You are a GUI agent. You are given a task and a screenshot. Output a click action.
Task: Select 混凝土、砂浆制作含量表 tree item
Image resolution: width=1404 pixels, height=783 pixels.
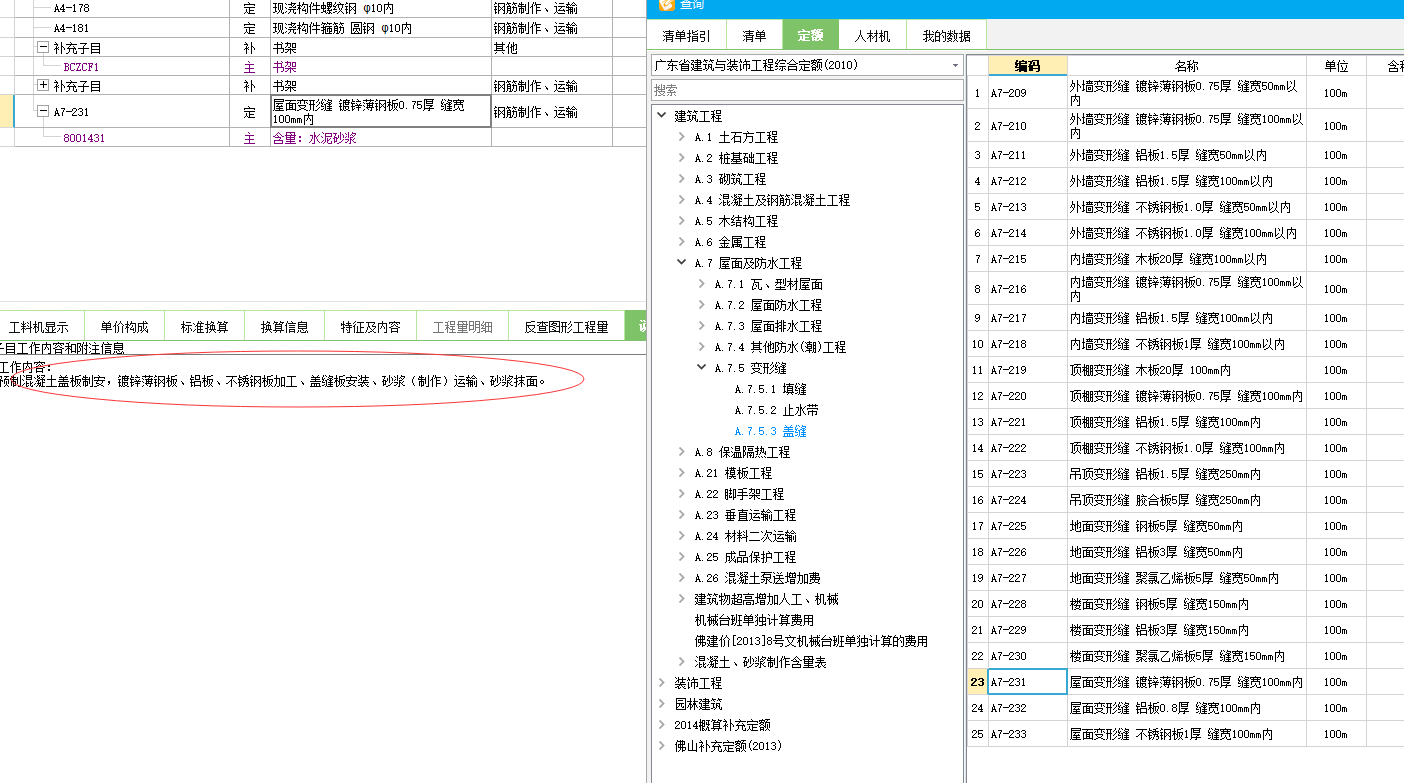[761, 662]
